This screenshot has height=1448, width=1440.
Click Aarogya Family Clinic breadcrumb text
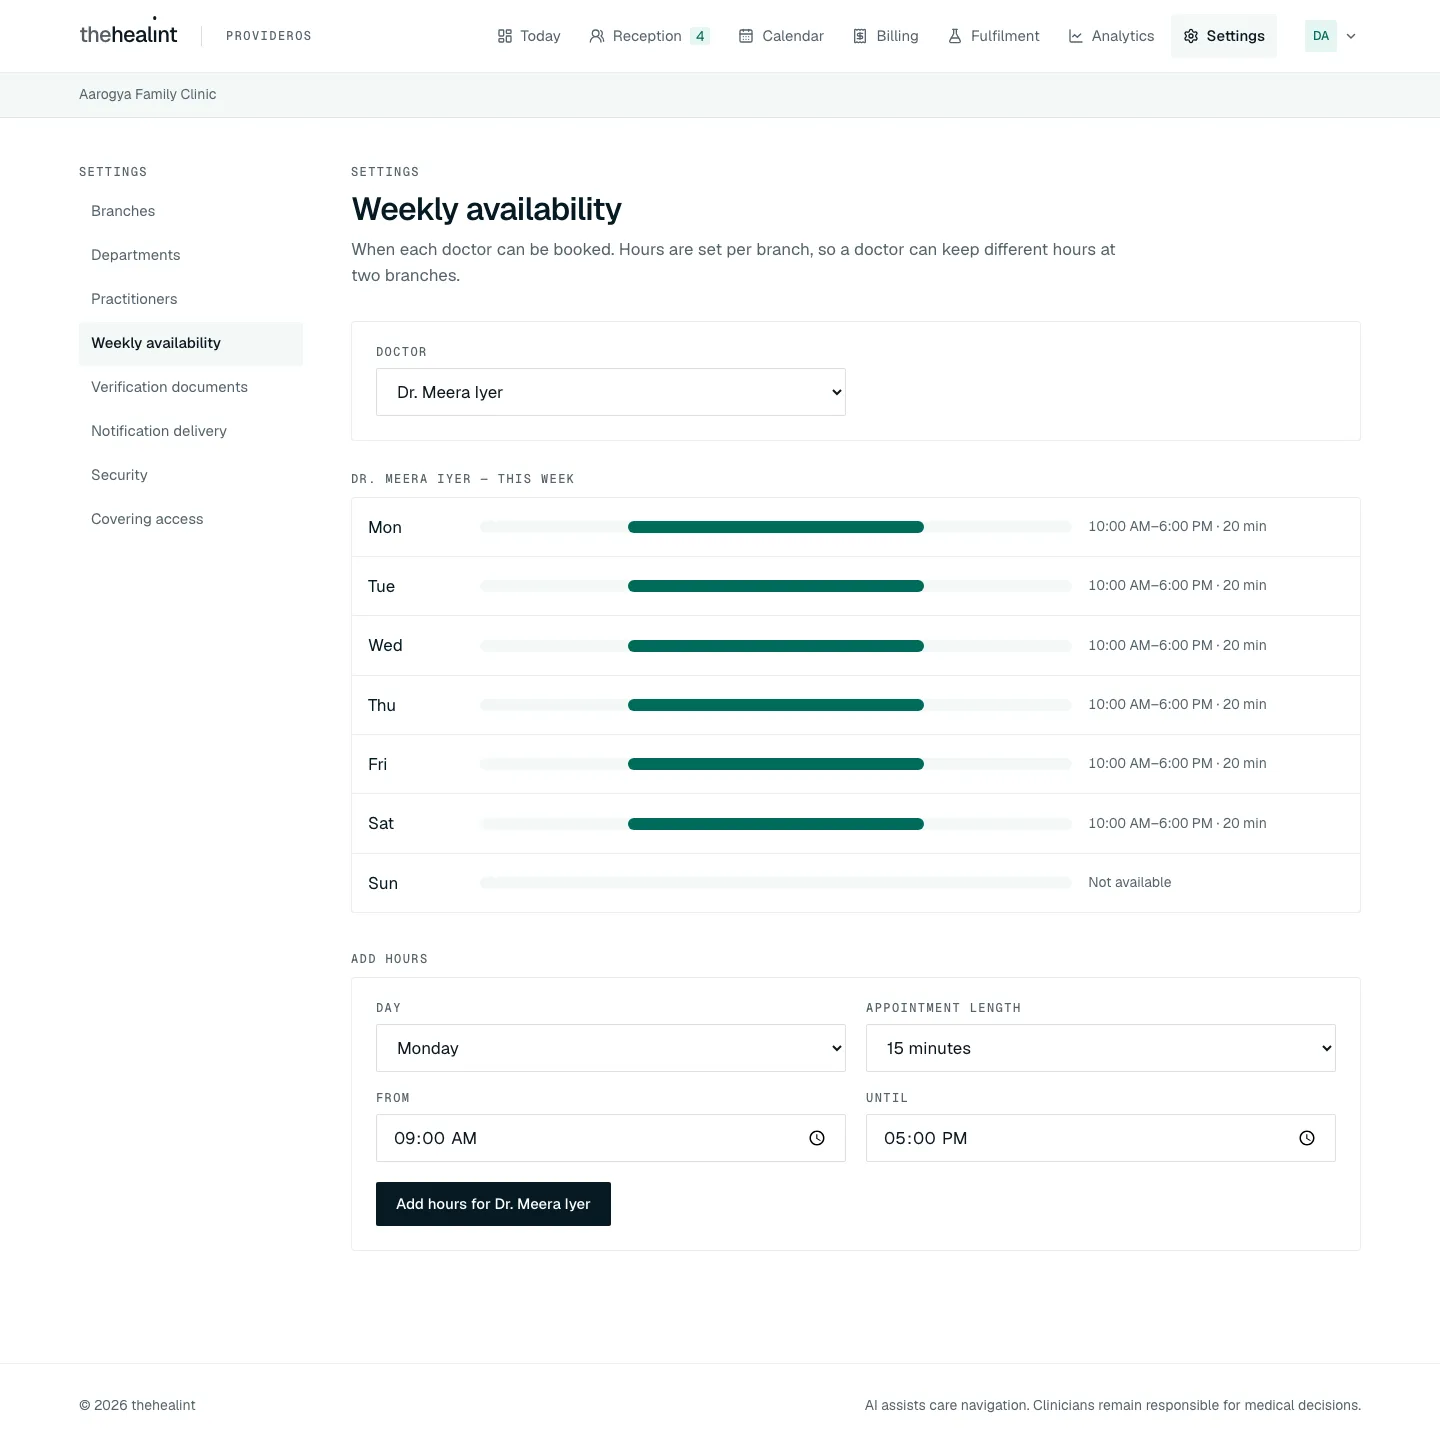point(148,94)
